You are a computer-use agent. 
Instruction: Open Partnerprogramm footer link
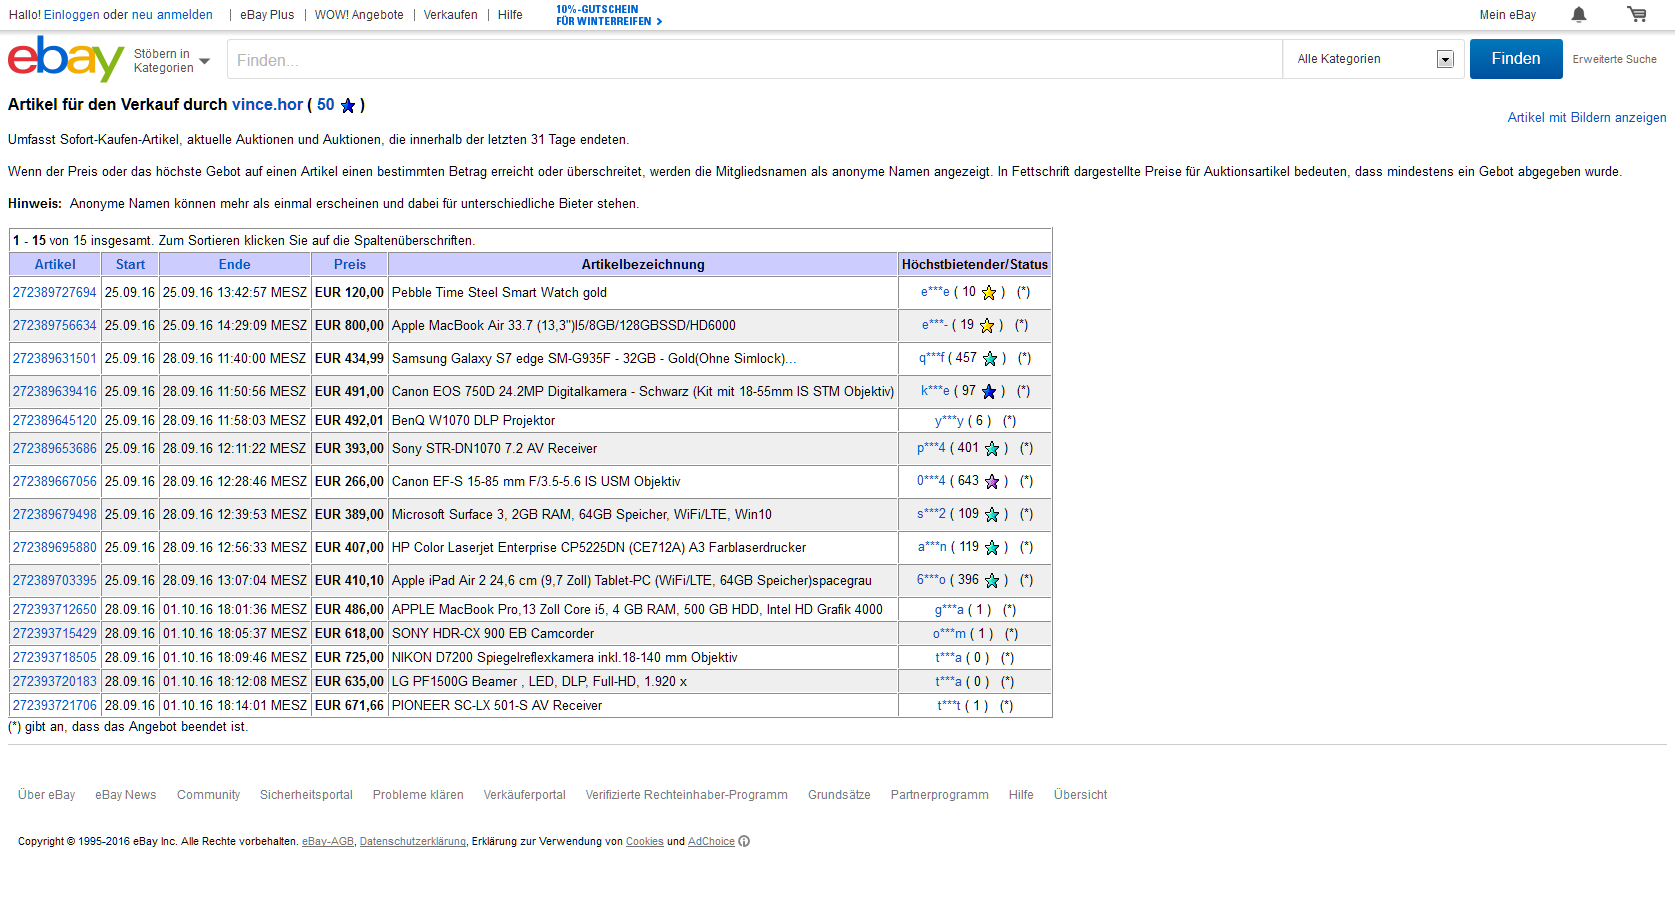tap(939, 795)
